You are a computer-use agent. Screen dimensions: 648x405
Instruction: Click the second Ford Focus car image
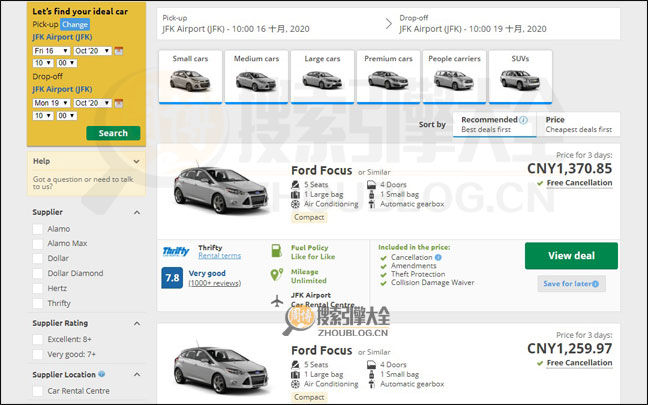coord(221,369)
